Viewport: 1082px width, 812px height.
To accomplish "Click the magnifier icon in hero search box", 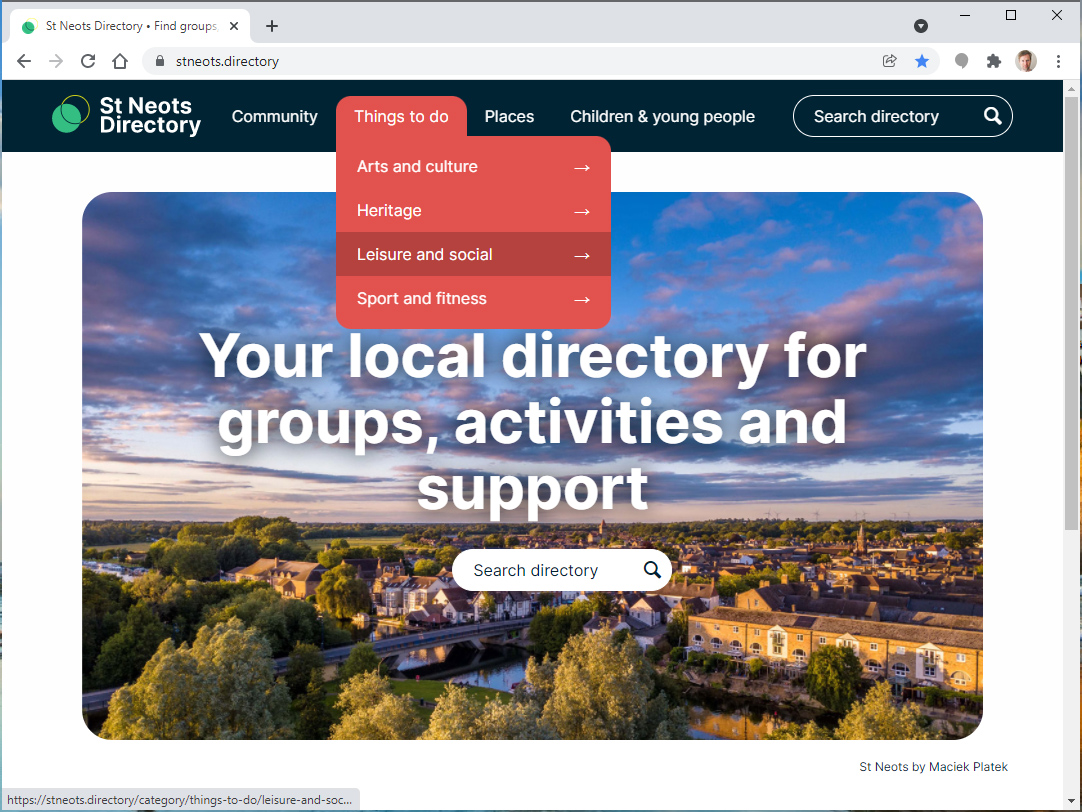I will 652,570.
